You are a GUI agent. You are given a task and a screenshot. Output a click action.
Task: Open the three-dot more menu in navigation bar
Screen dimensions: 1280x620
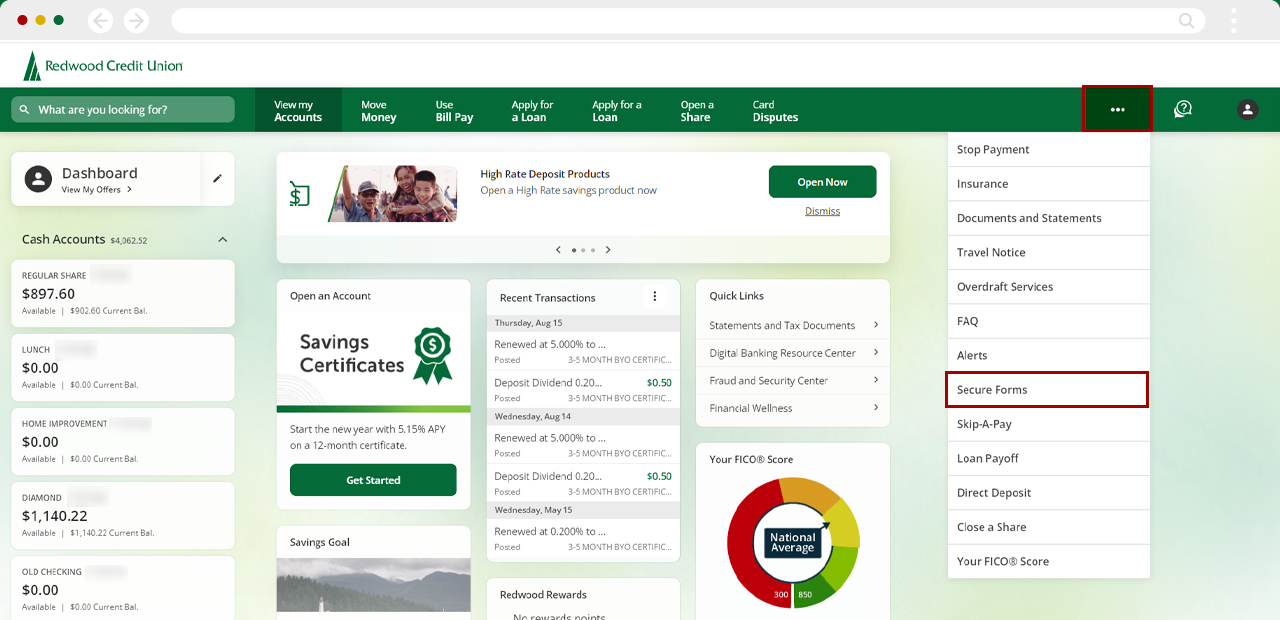click(1117, 109)
